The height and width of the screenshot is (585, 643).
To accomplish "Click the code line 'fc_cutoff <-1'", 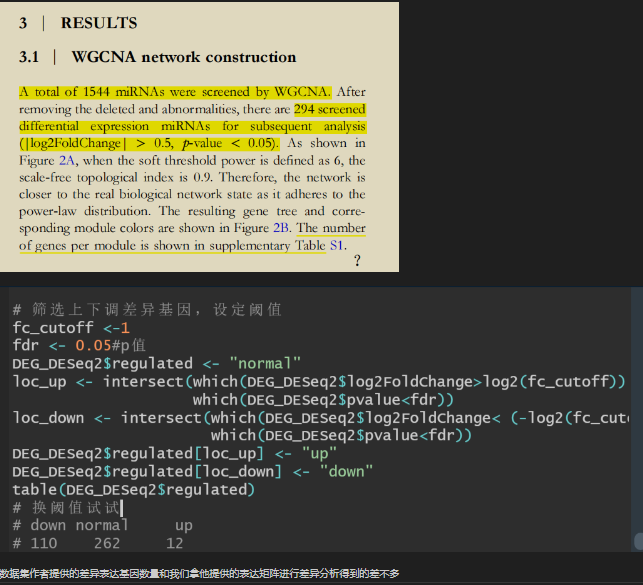I will (71, 328).
